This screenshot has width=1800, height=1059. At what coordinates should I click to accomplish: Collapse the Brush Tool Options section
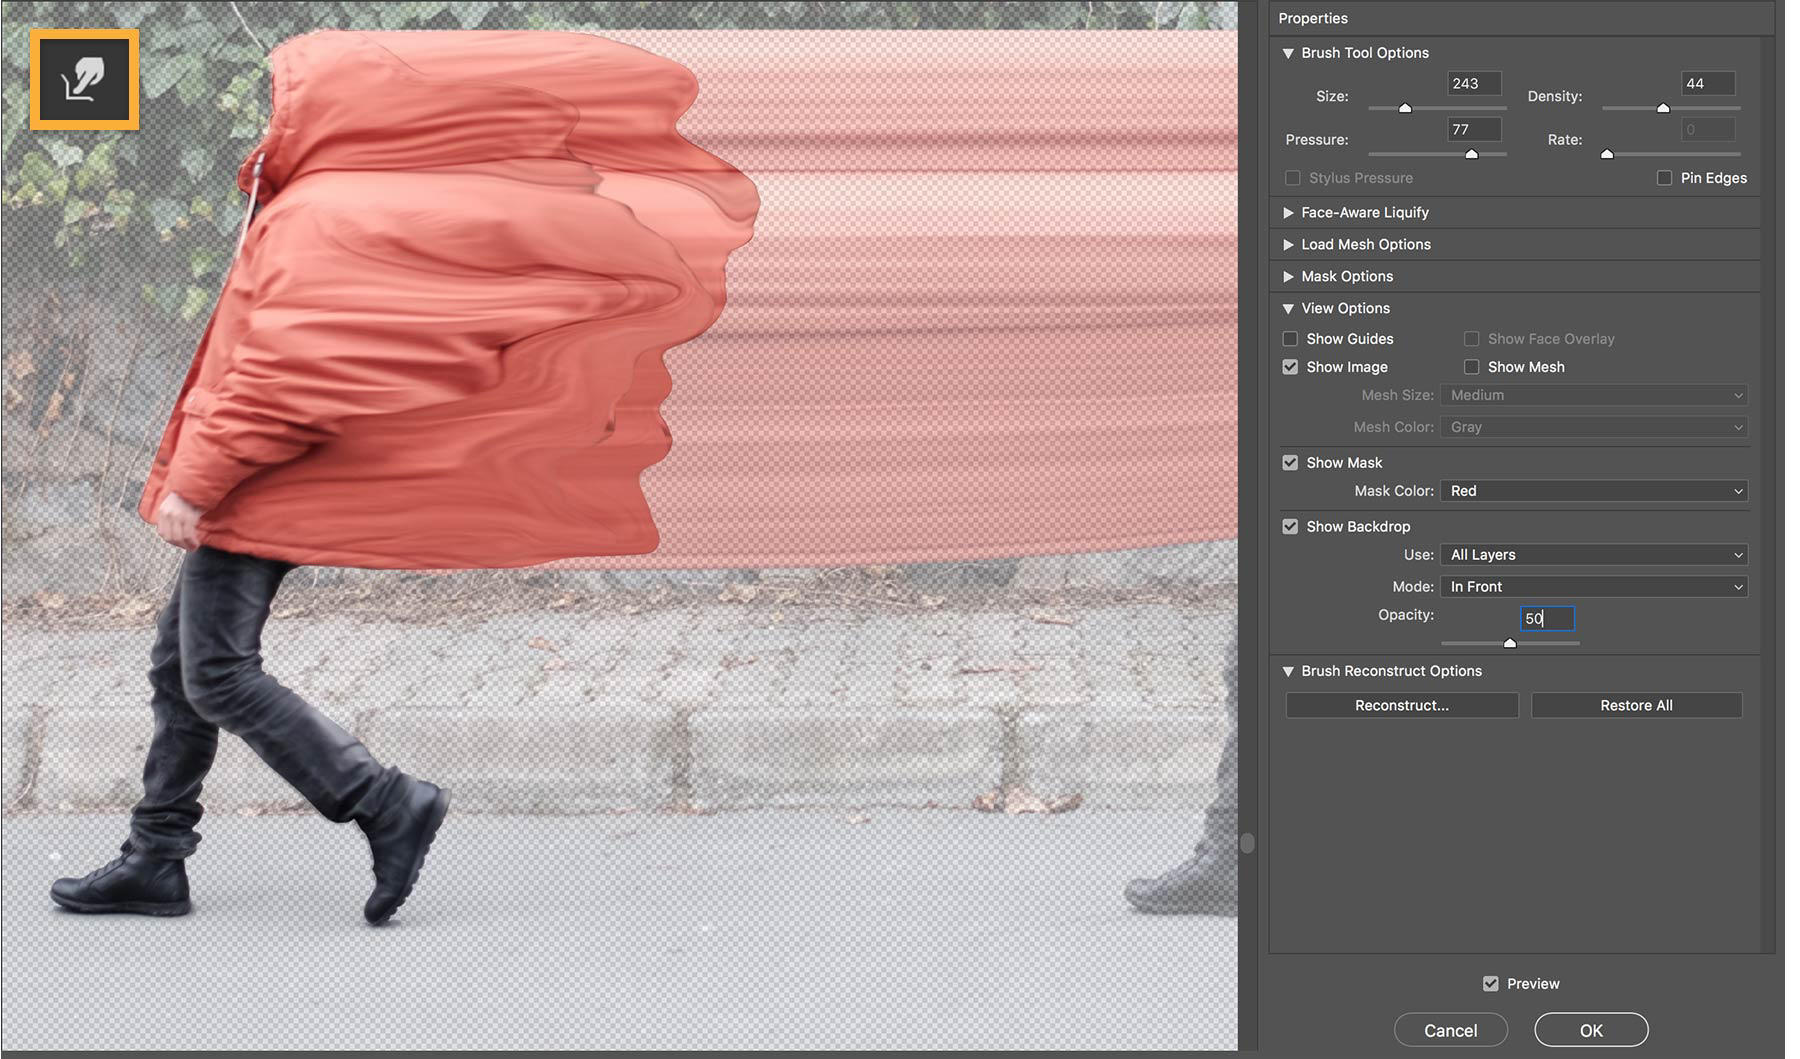[x=1289, y=53]
